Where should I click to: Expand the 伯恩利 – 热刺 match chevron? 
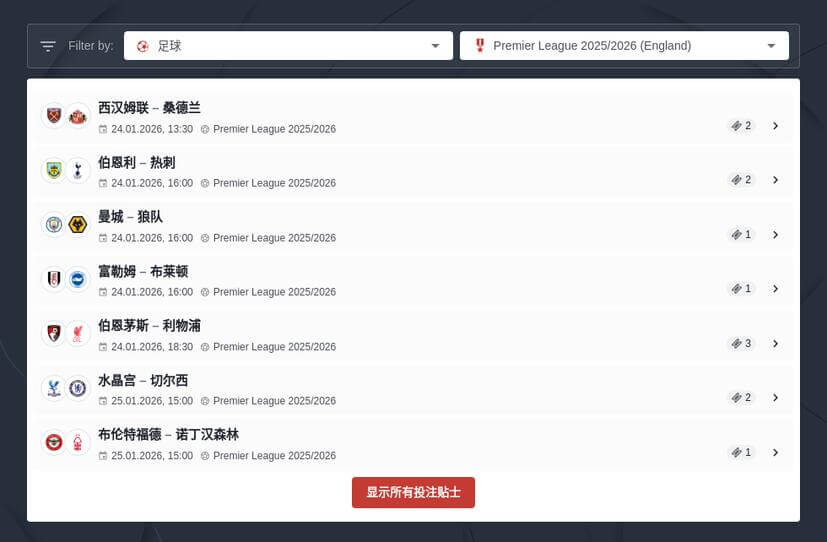tap(775, 180)
